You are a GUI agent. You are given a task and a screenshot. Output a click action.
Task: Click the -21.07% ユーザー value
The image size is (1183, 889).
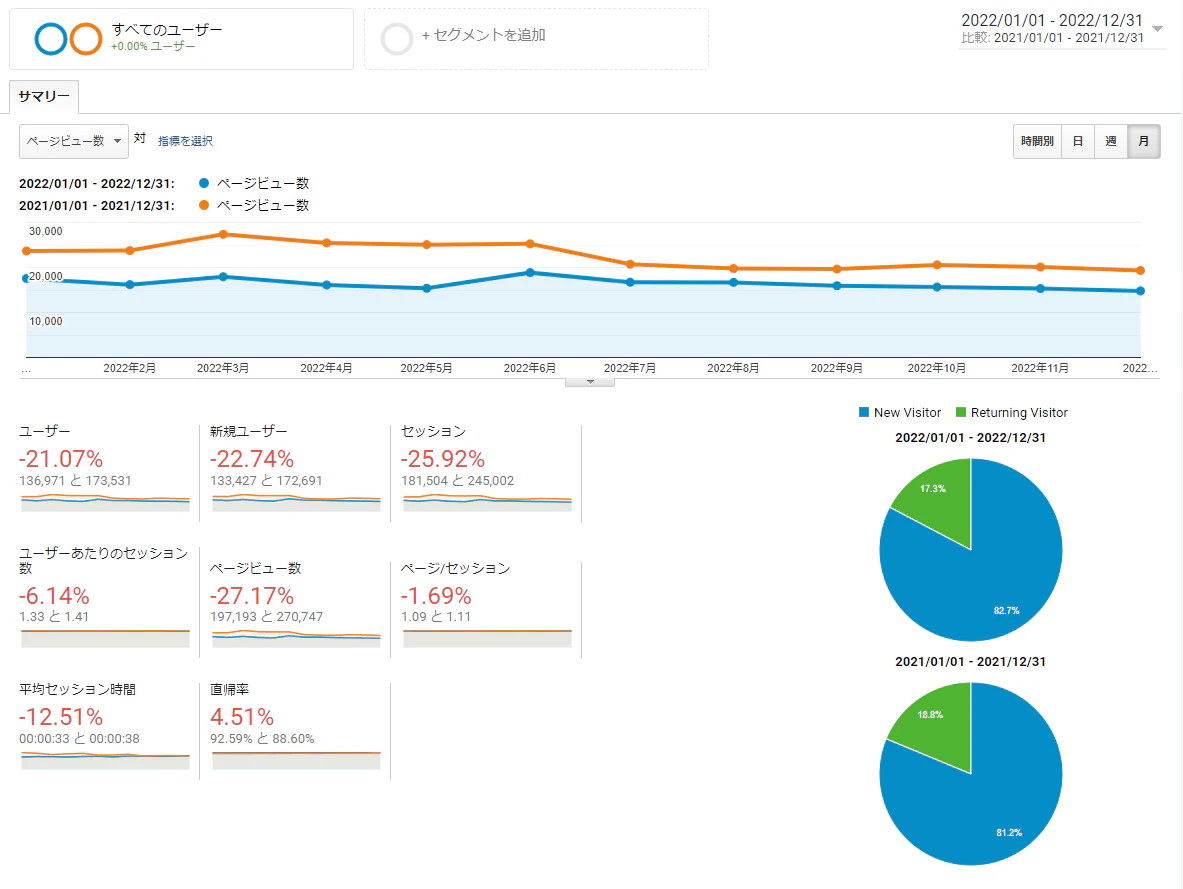click(x=61, y=458)
